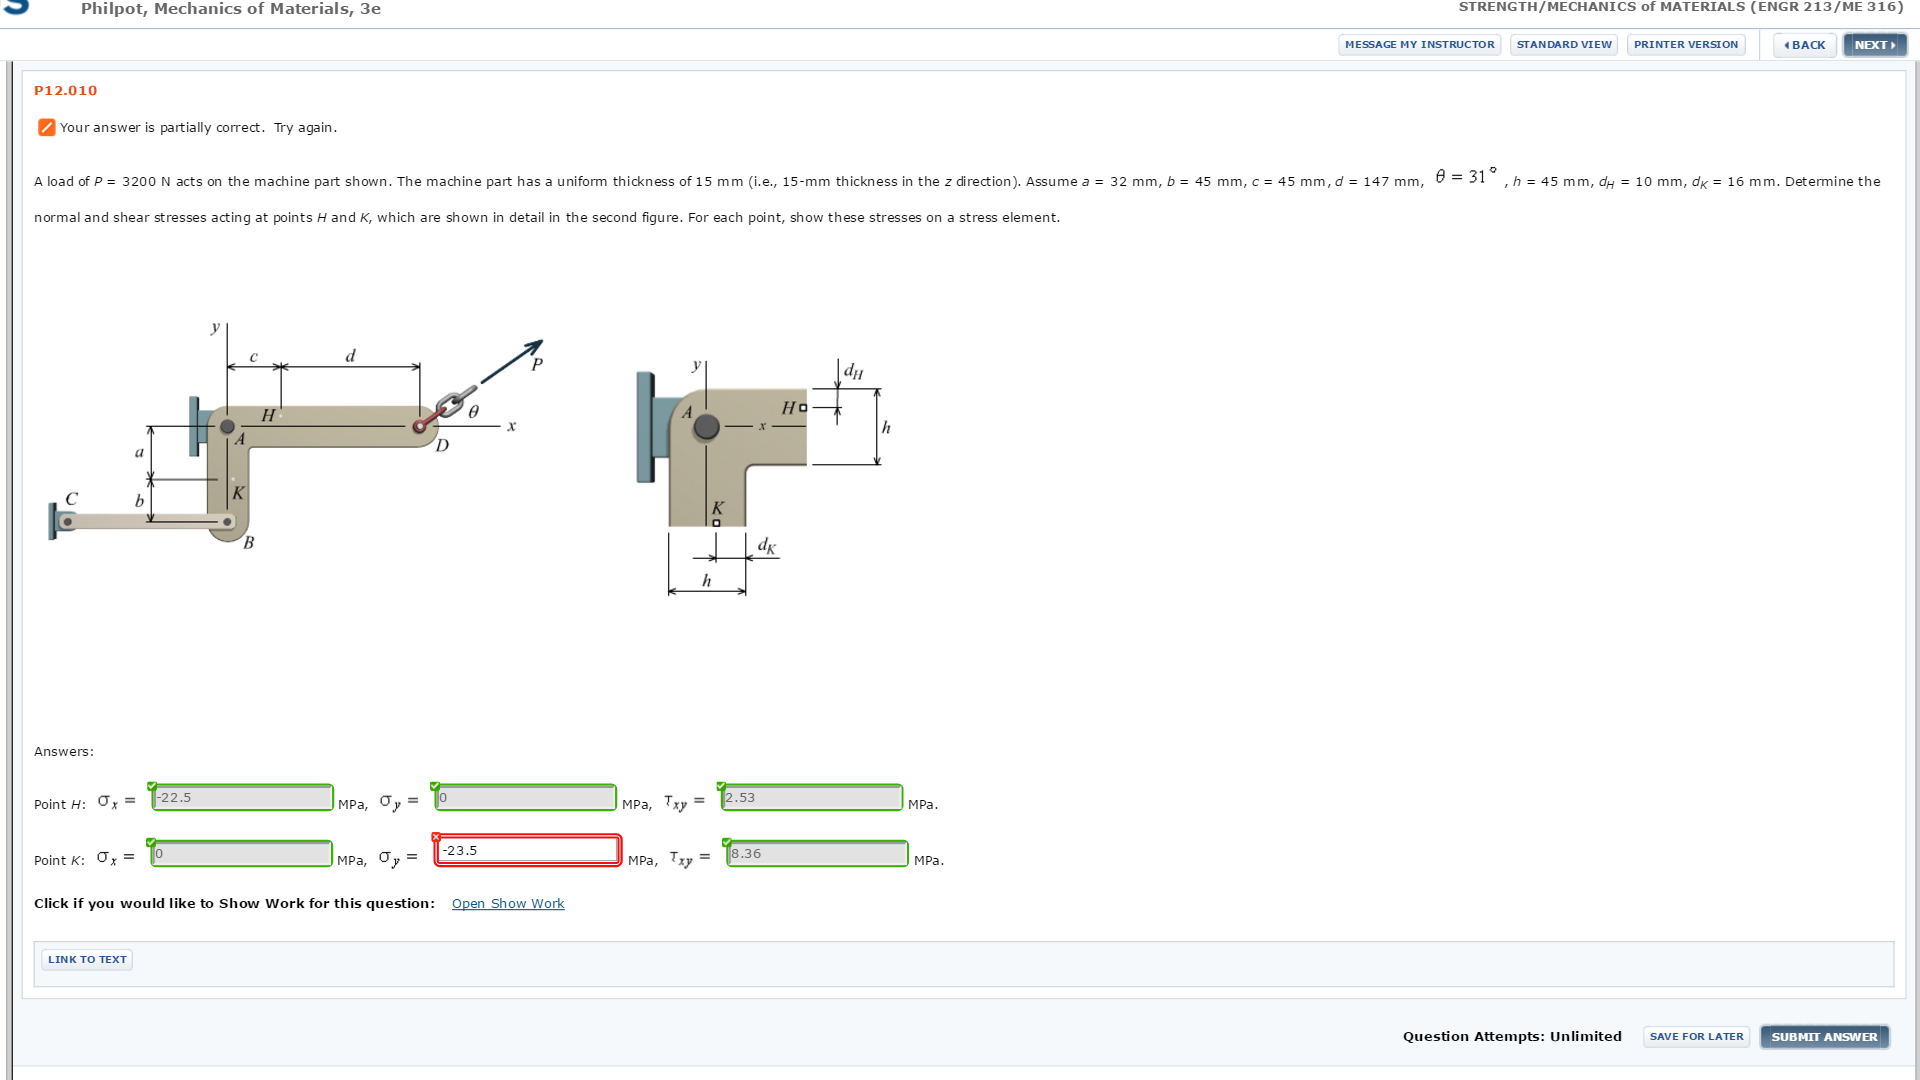Advance to the next question with NEXT

1872,44
